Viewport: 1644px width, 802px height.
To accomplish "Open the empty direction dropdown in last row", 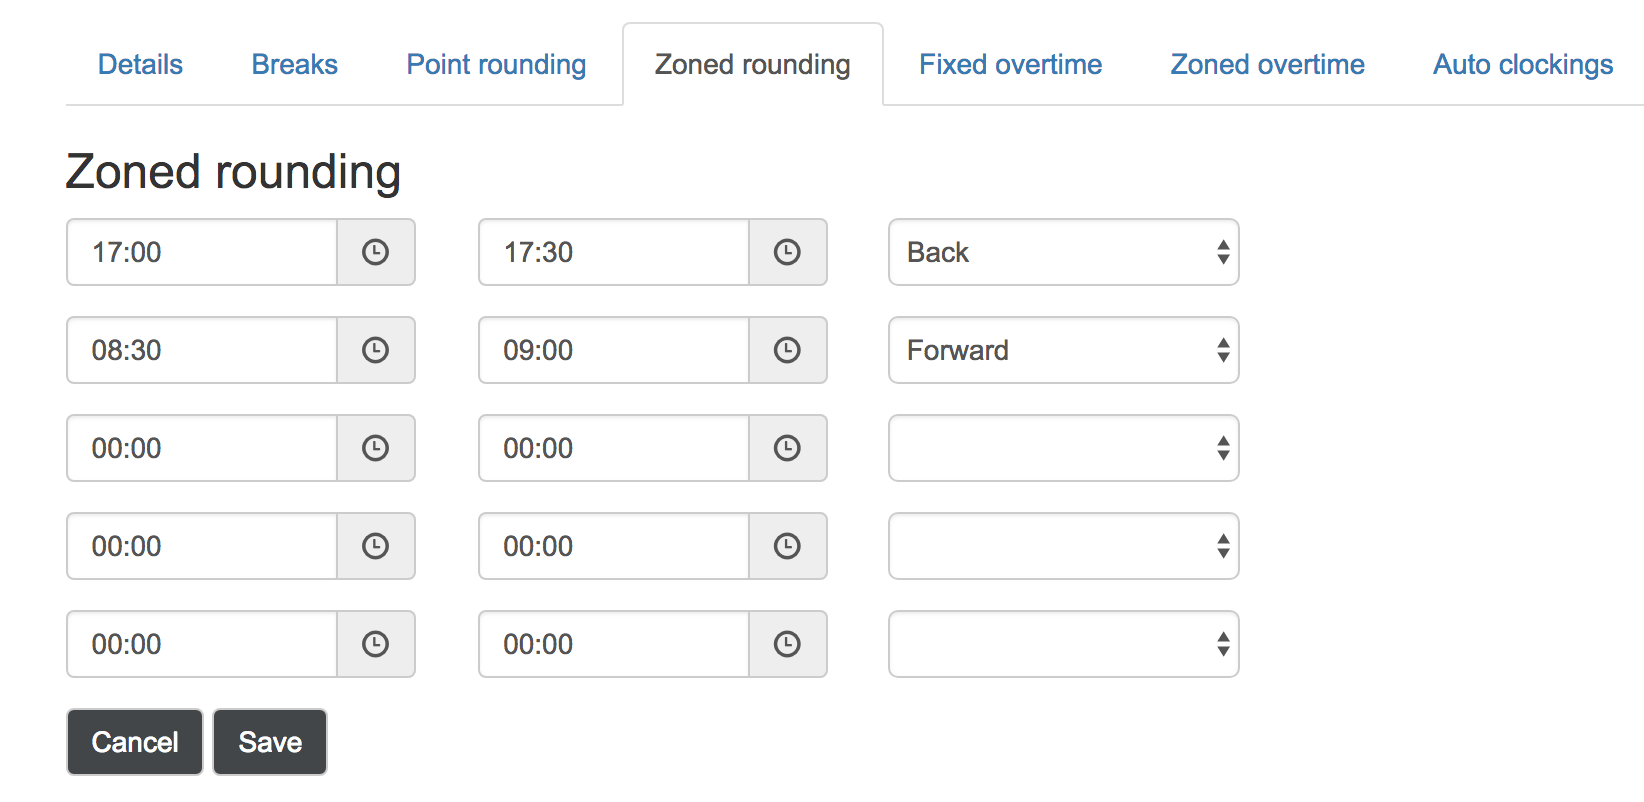I will 1064,644.
